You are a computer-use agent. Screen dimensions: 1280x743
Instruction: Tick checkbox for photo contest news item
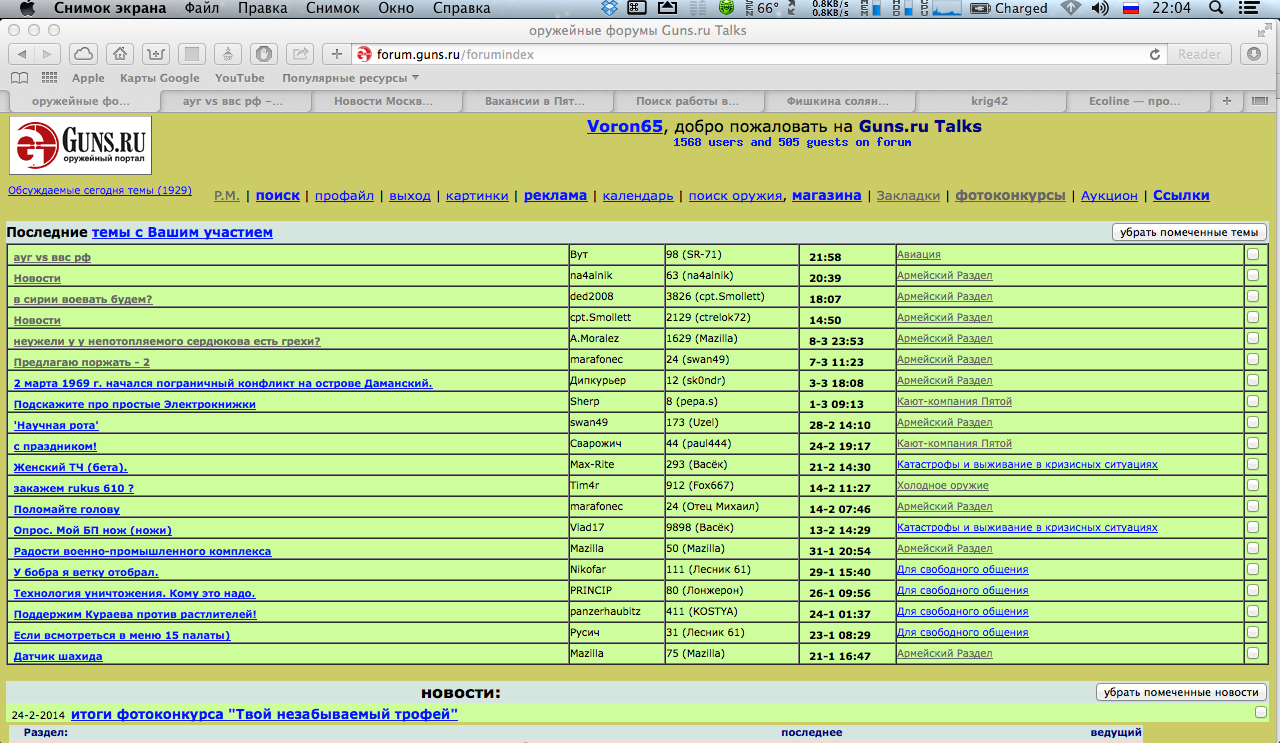1260,712
